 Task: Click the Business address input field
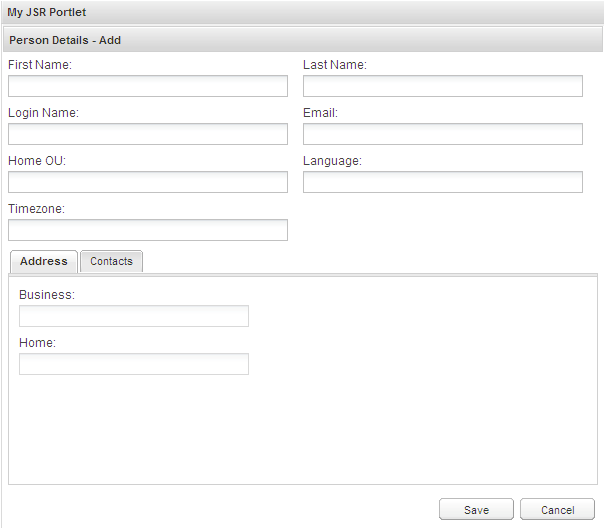(x=133, y=316)
